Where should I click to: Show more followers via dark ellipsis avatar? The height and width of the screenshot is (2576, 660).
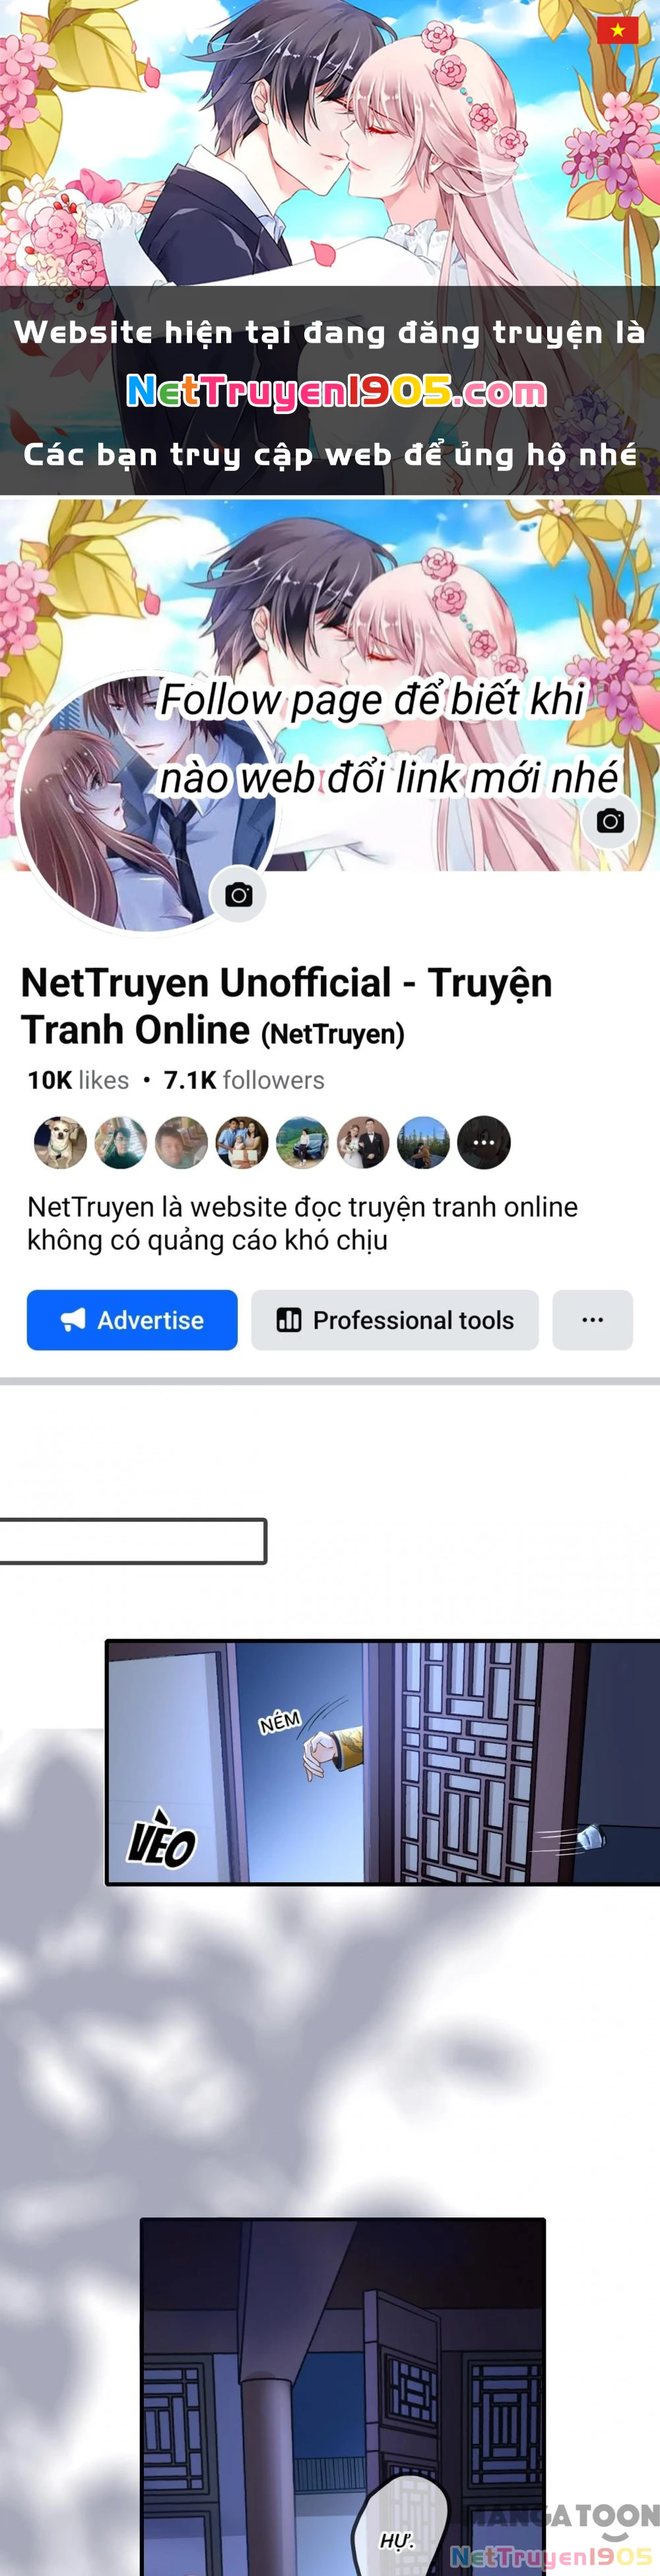coord(484,1142)
